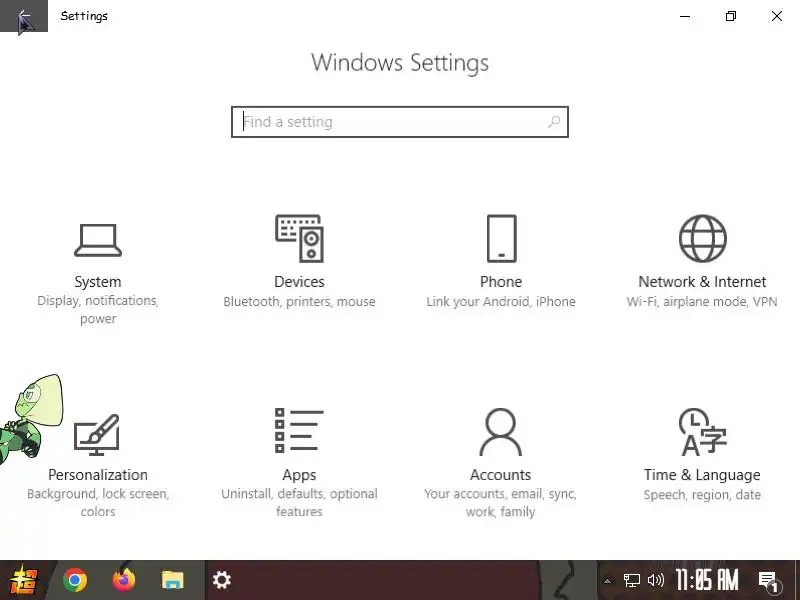Show hidden system tray icons
This screenshot has width=800, height=600.
(607, 581)
